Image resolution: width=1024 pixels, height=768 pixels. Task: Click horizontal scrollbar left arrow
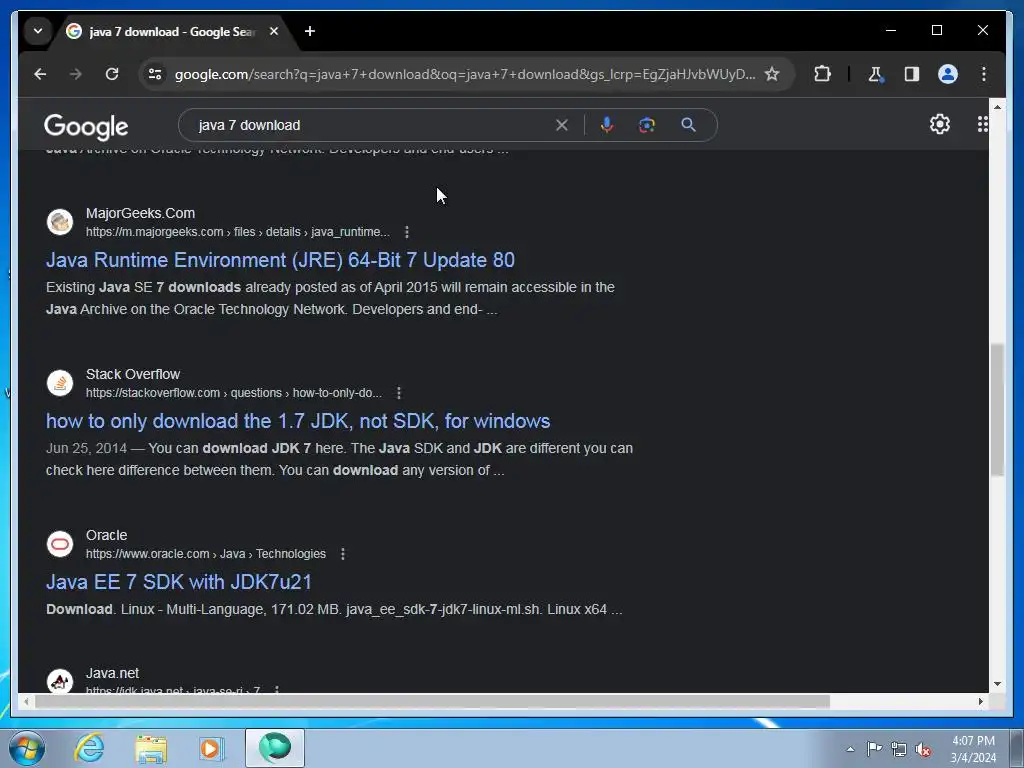pyautogui.click(x=26, y=701)
